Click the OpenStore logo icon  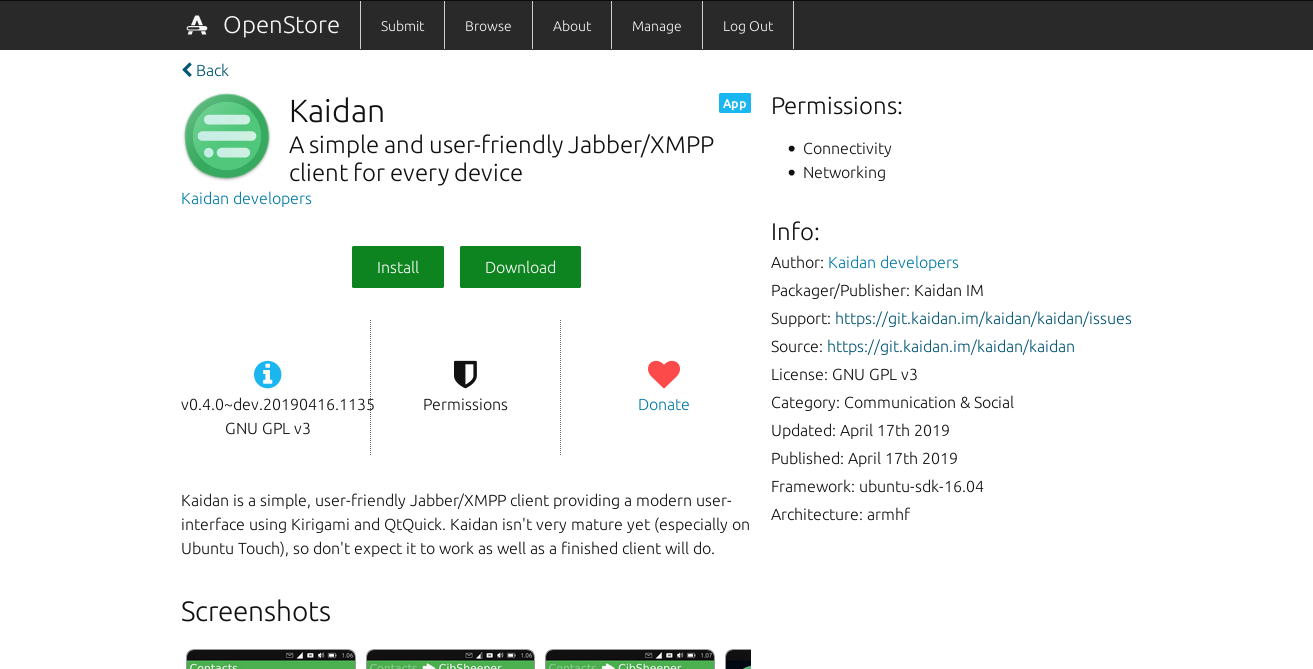[197, 25]
